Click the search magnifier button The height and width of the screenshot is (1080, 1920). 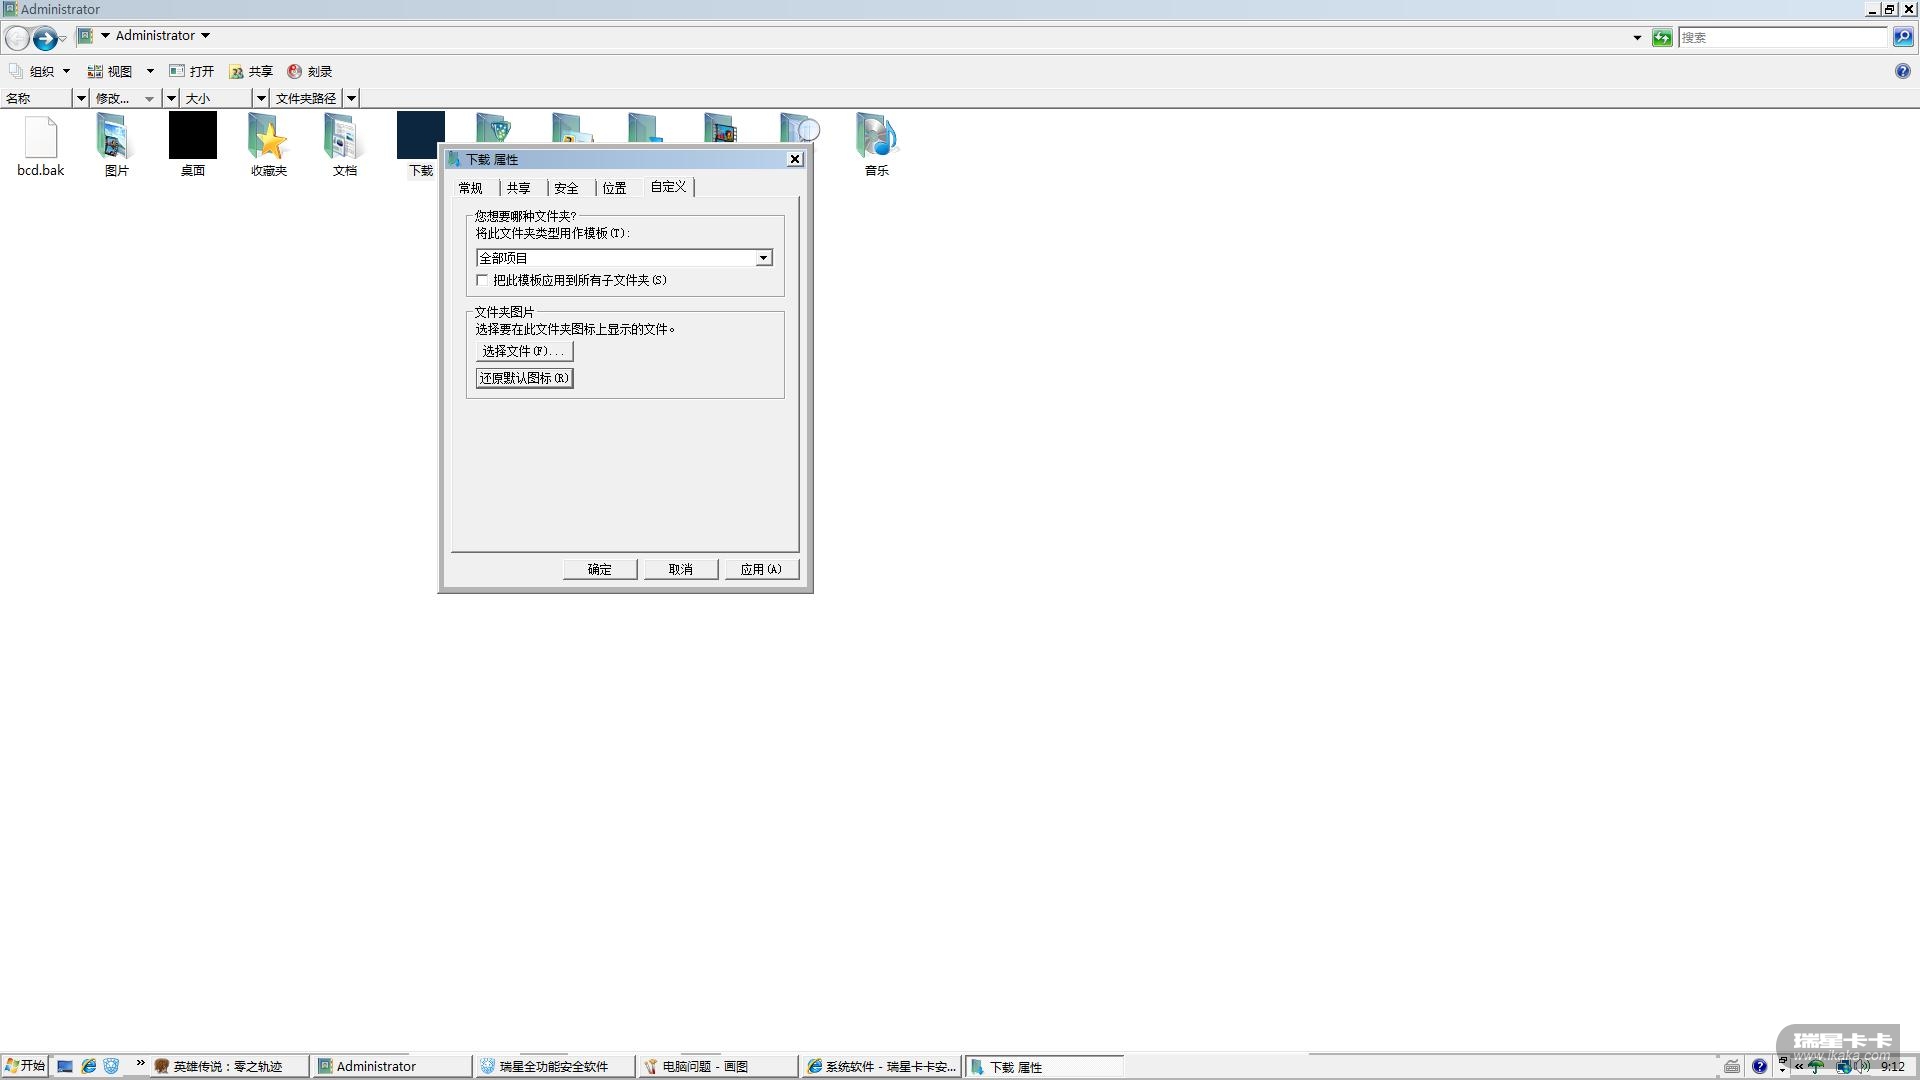[1902, 37]
